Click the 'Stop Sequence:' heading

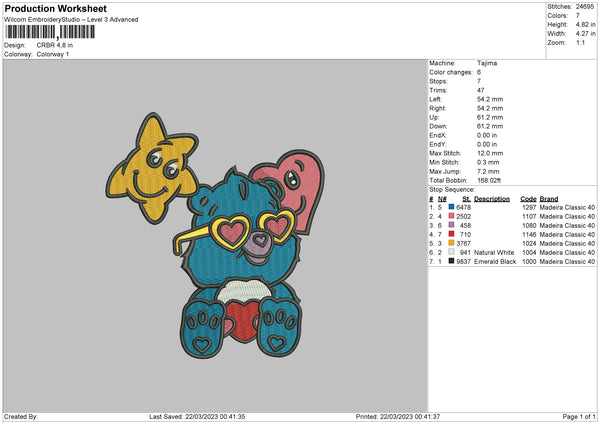point(452,190)
